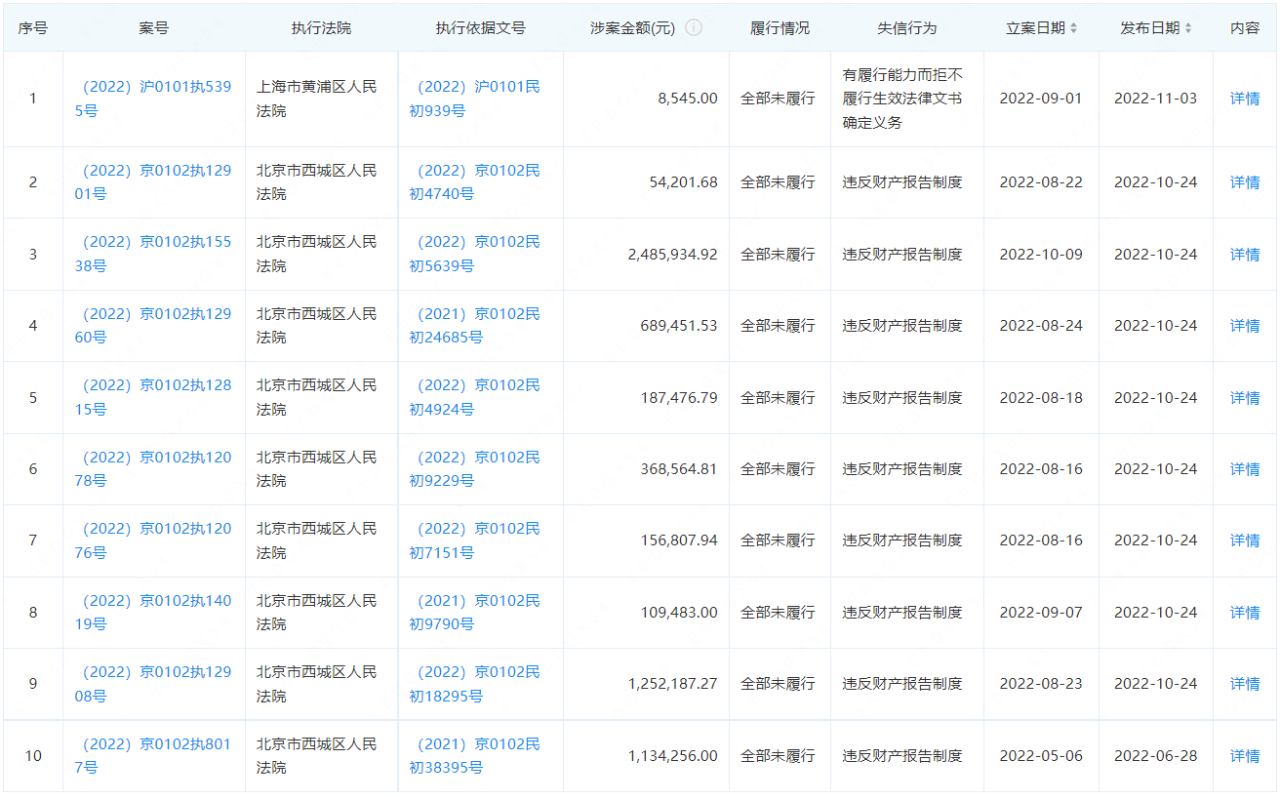Click 详情 for row 2
This screenshot has width=1280, height=797.
click(1245, 182)
